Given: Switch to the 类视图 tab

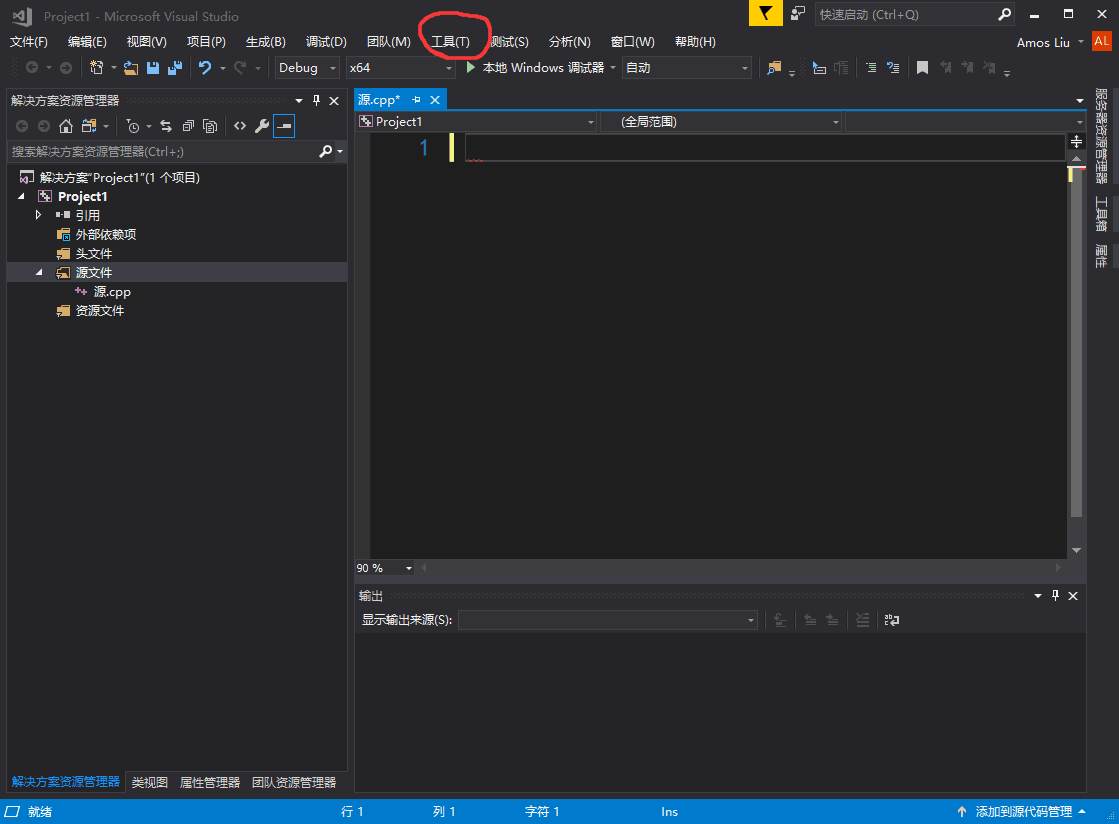Looking at the screenshot, I should point(149,783).
